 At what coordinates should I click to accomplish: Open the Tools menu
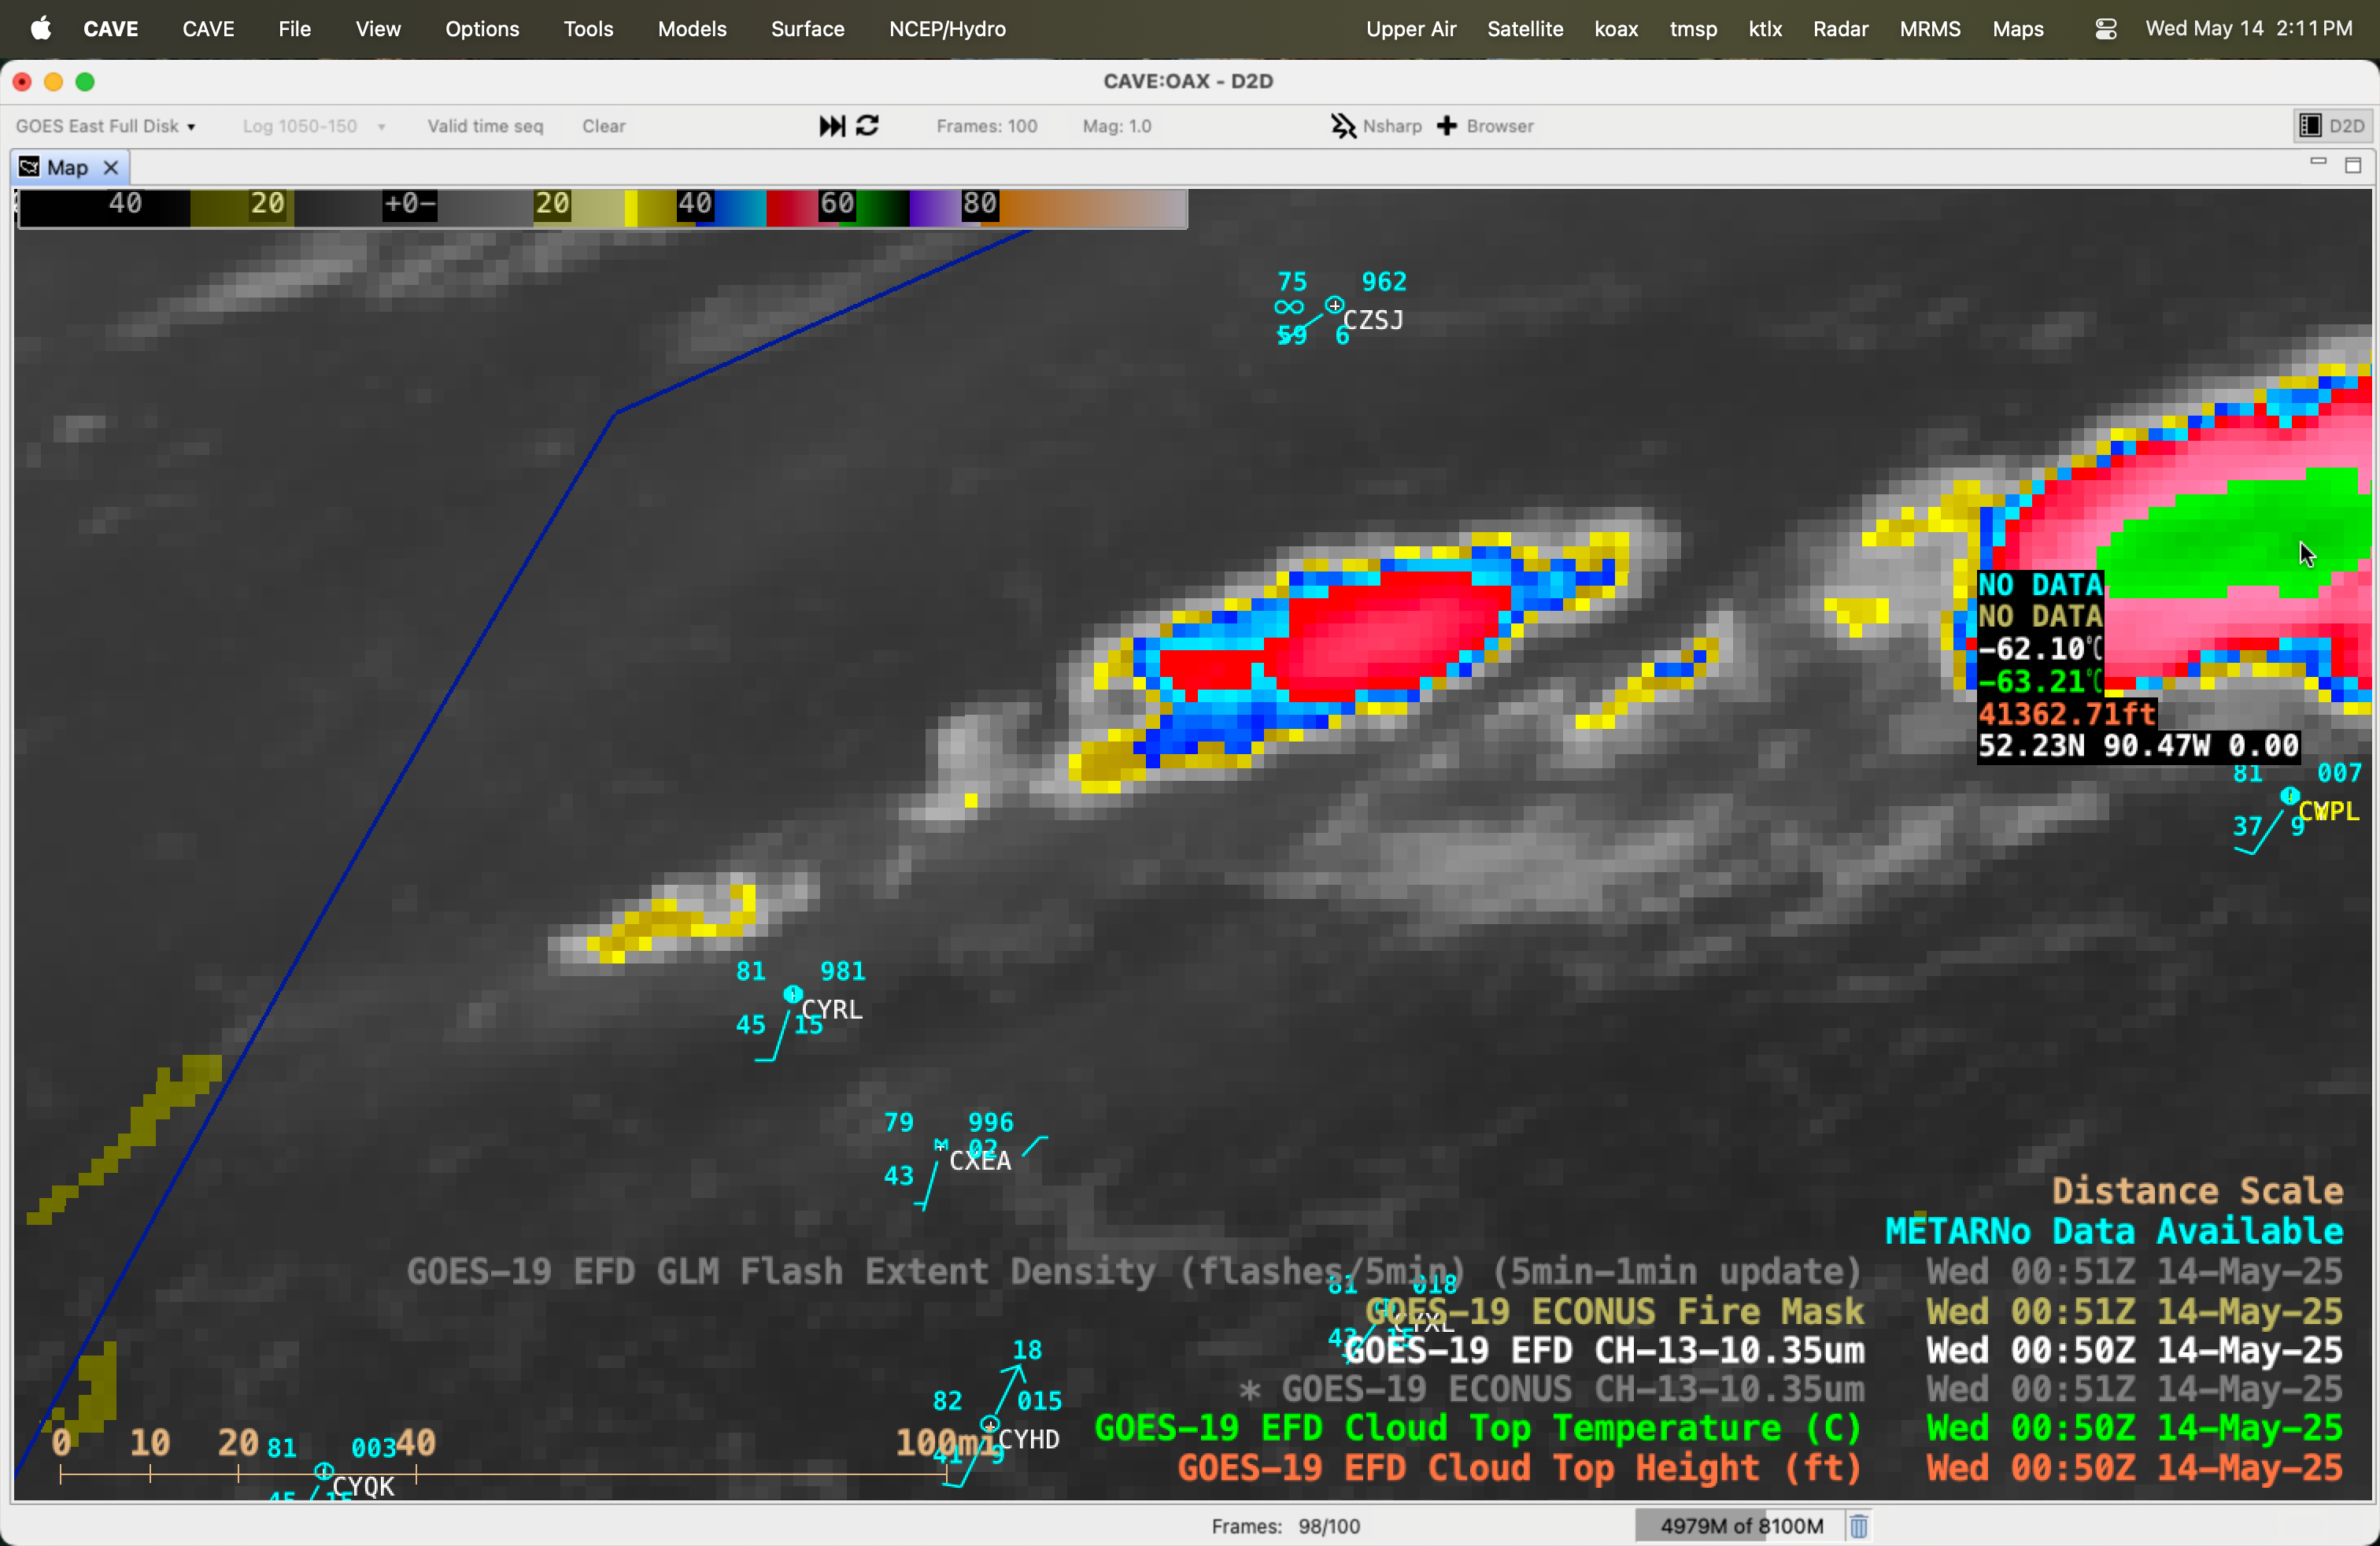click(x=588, y=29)
